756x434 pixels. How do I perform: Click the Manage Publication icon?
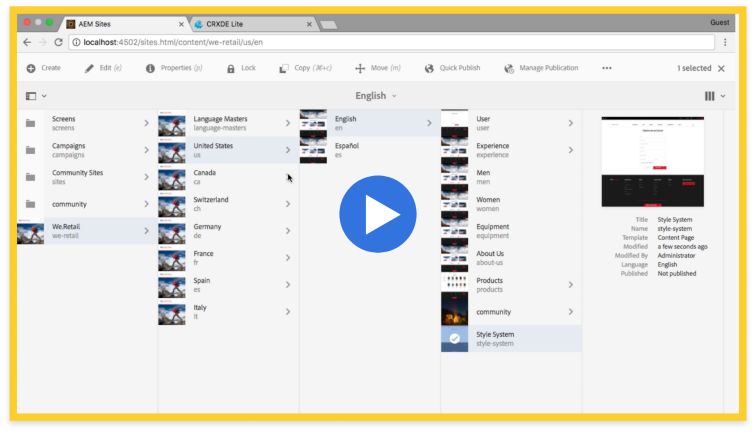pyautogui.click(x=509, y=69)
